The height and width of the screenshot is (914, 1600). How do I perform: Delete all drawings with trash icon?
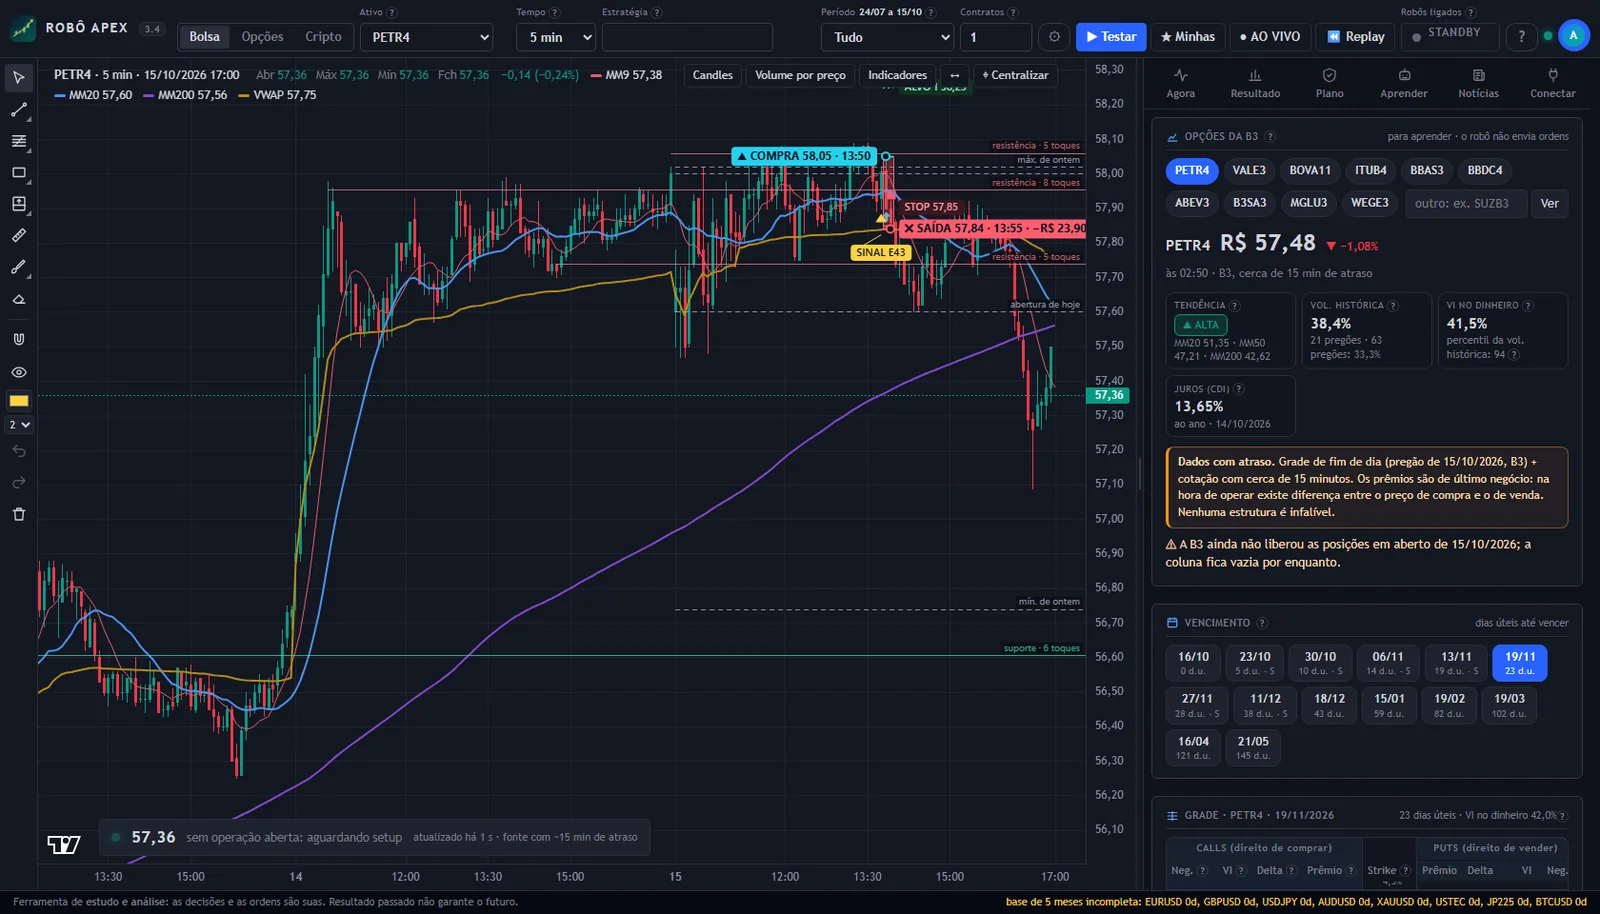click(x=19, y=514)
